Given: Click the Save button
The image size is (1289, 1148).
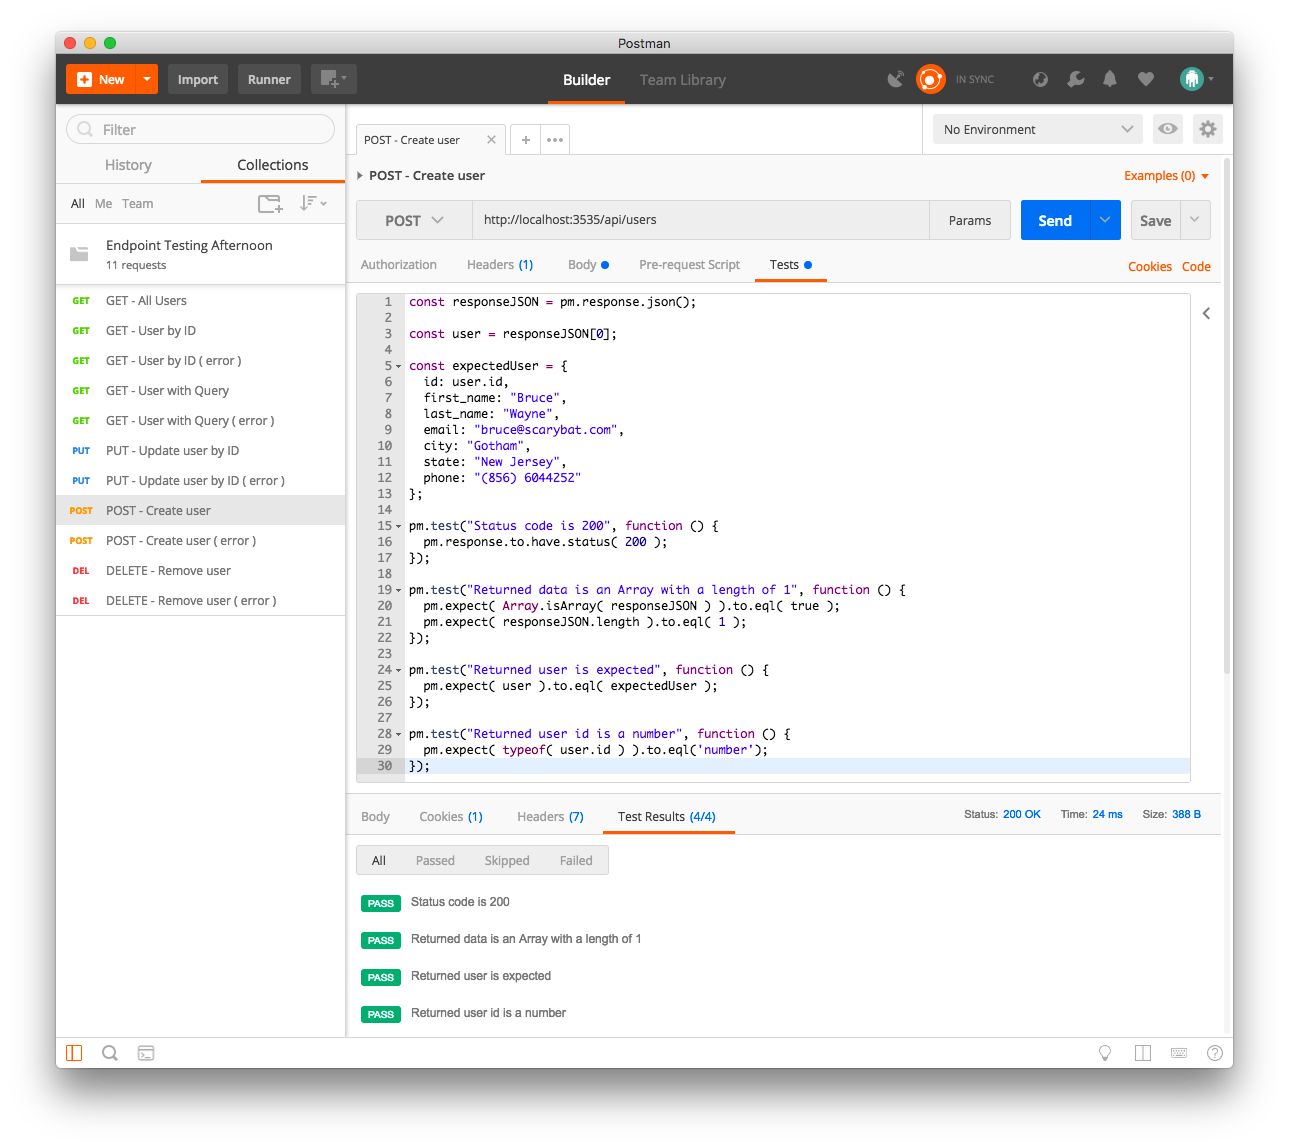Looking at the screenshot, I should [1156, 220].
